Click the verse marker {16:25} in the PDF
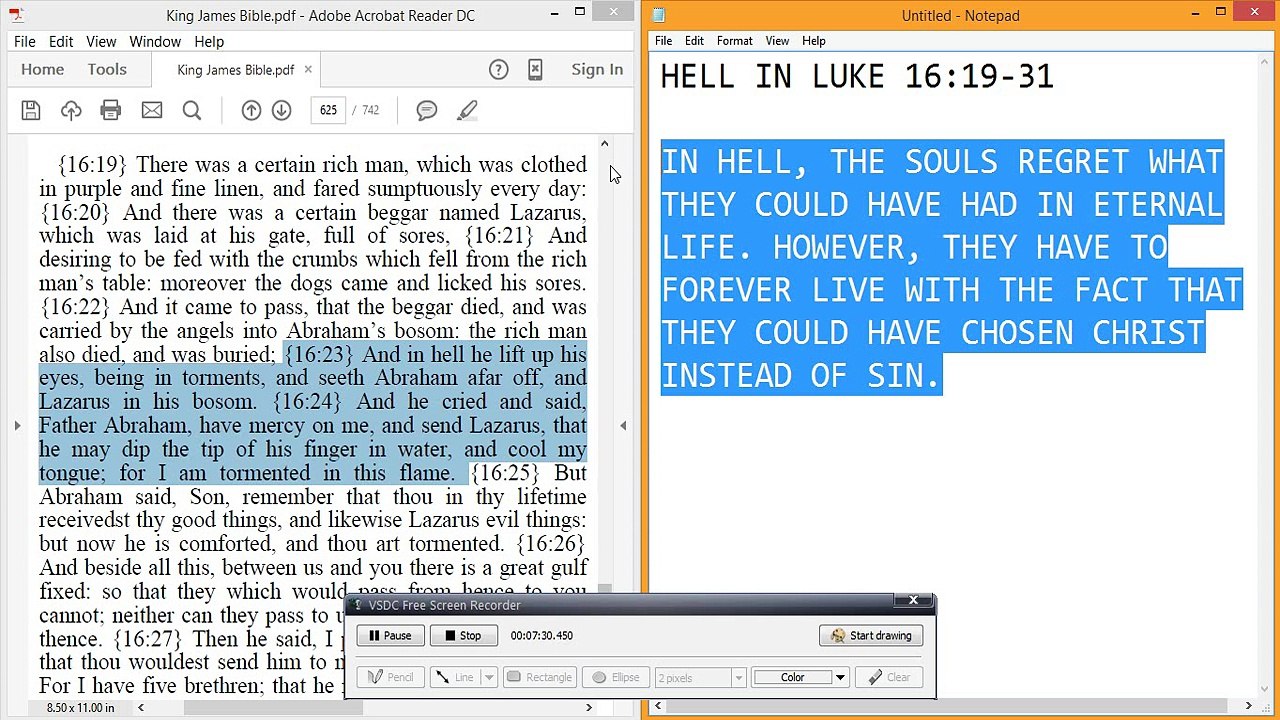The height and width of the screenshot is (720, 1280). (505, 473)
